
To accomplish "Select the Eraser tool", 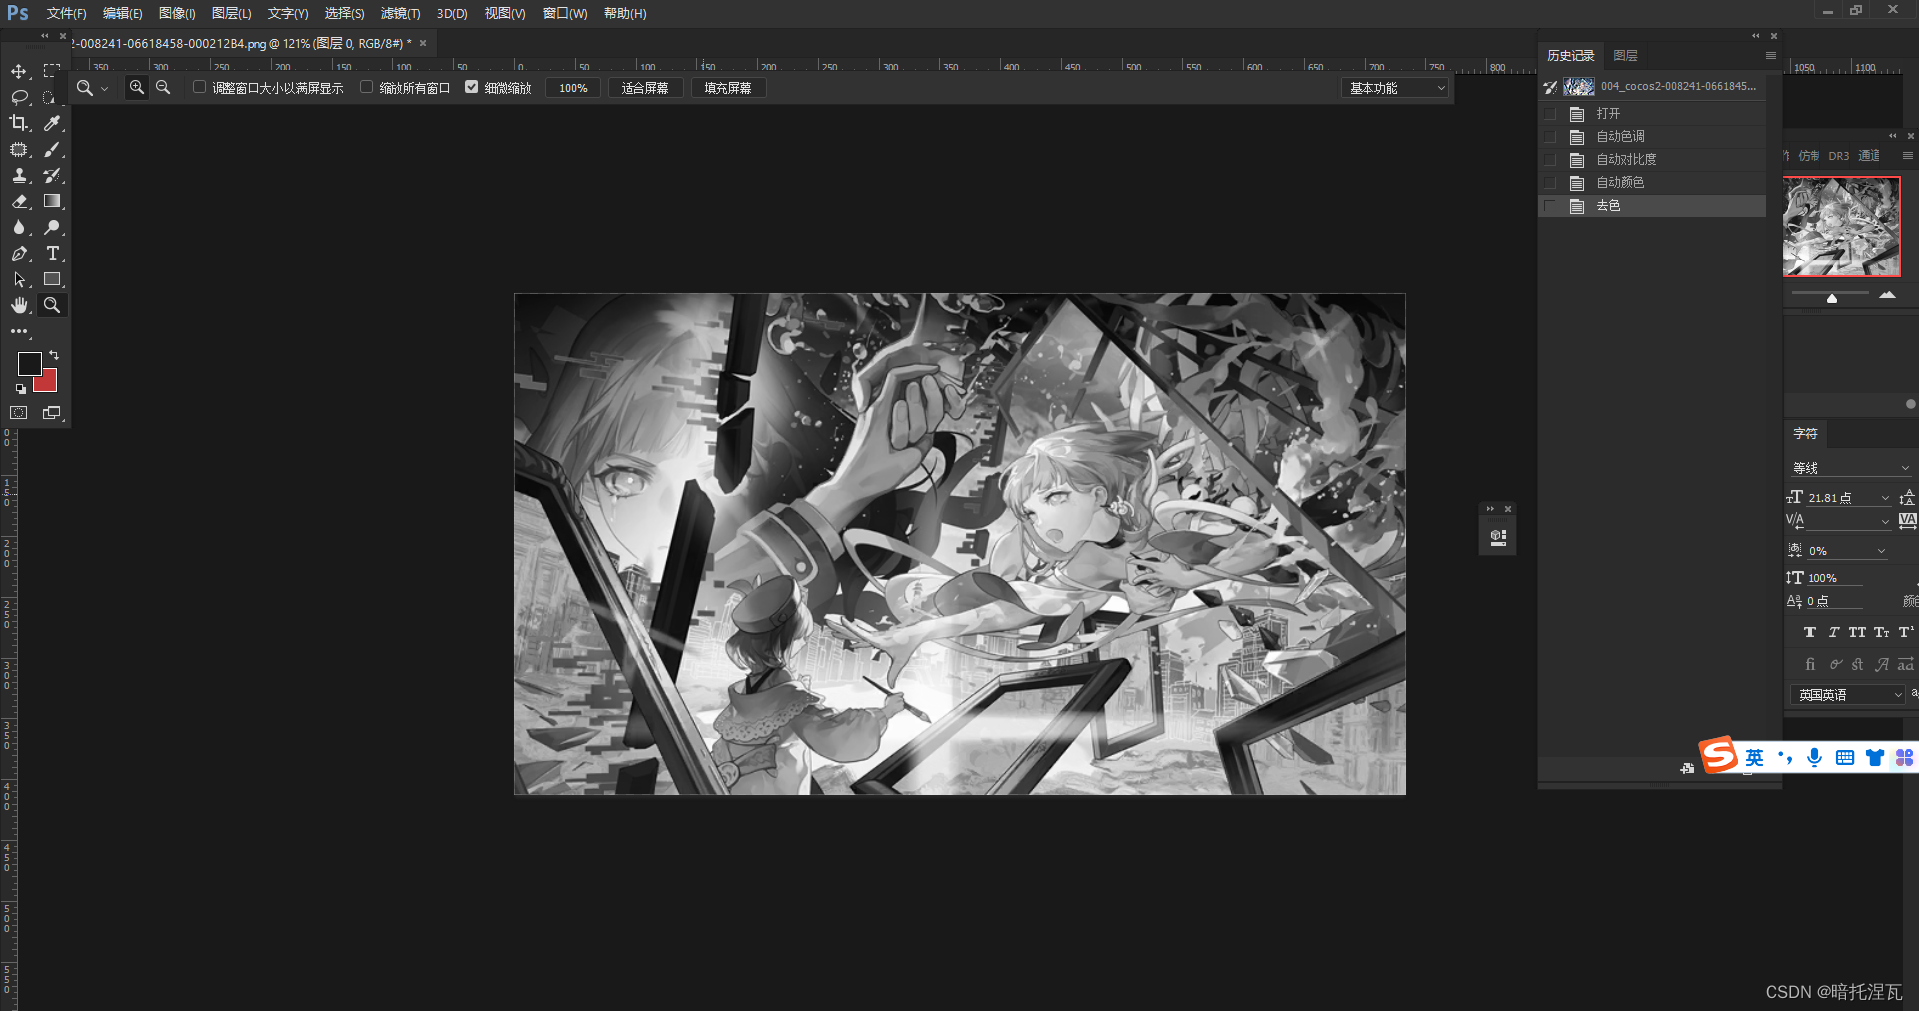I will pos(19,201).
